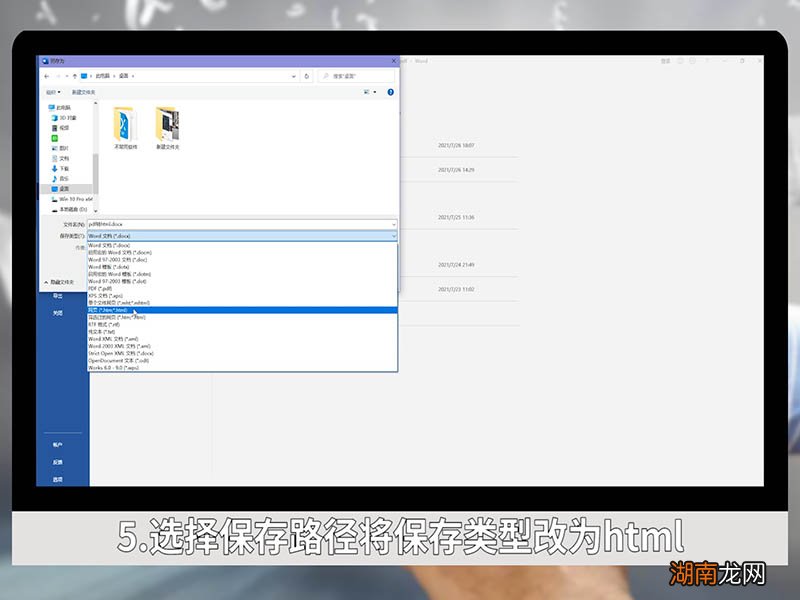Click the Help question mark icon
The image size is (800, 600).
[391, 92]
